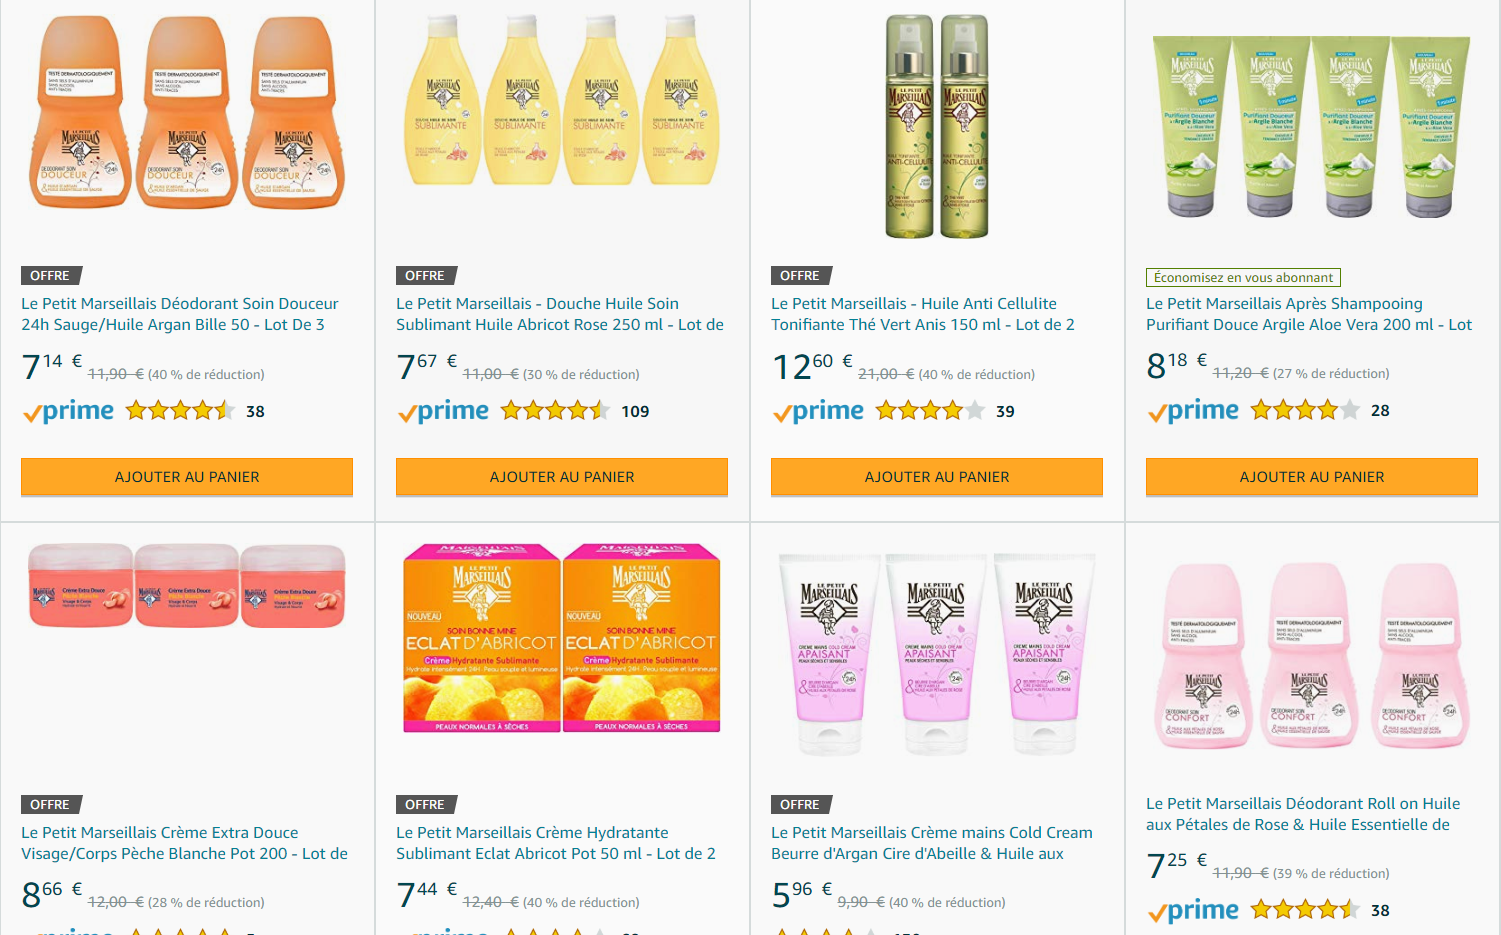Open green Anti Cellulite spray bottles image
This screenshot has width=1501, height=935.
[937, 126]
